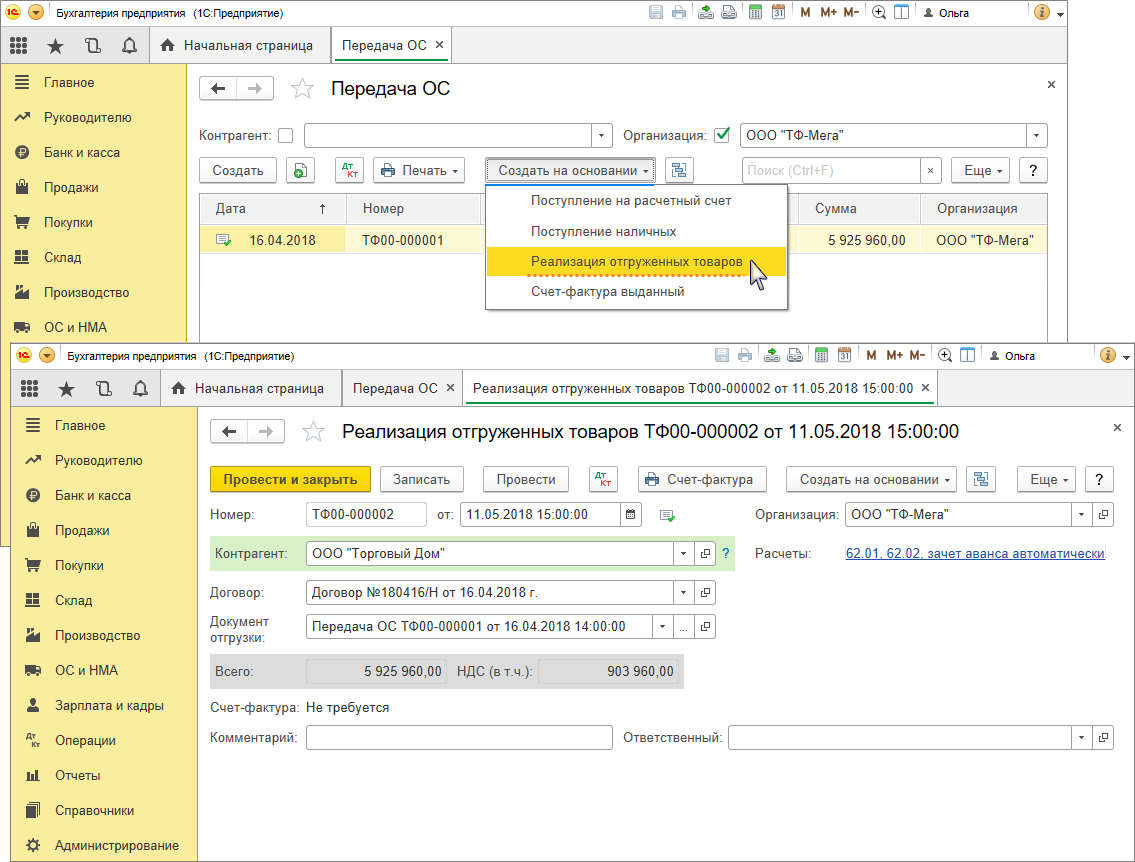Image resolution: width=1135 pixels, height=862 pixels.
Task: Click Провести и закрыть button
Action: coord(290,479)
